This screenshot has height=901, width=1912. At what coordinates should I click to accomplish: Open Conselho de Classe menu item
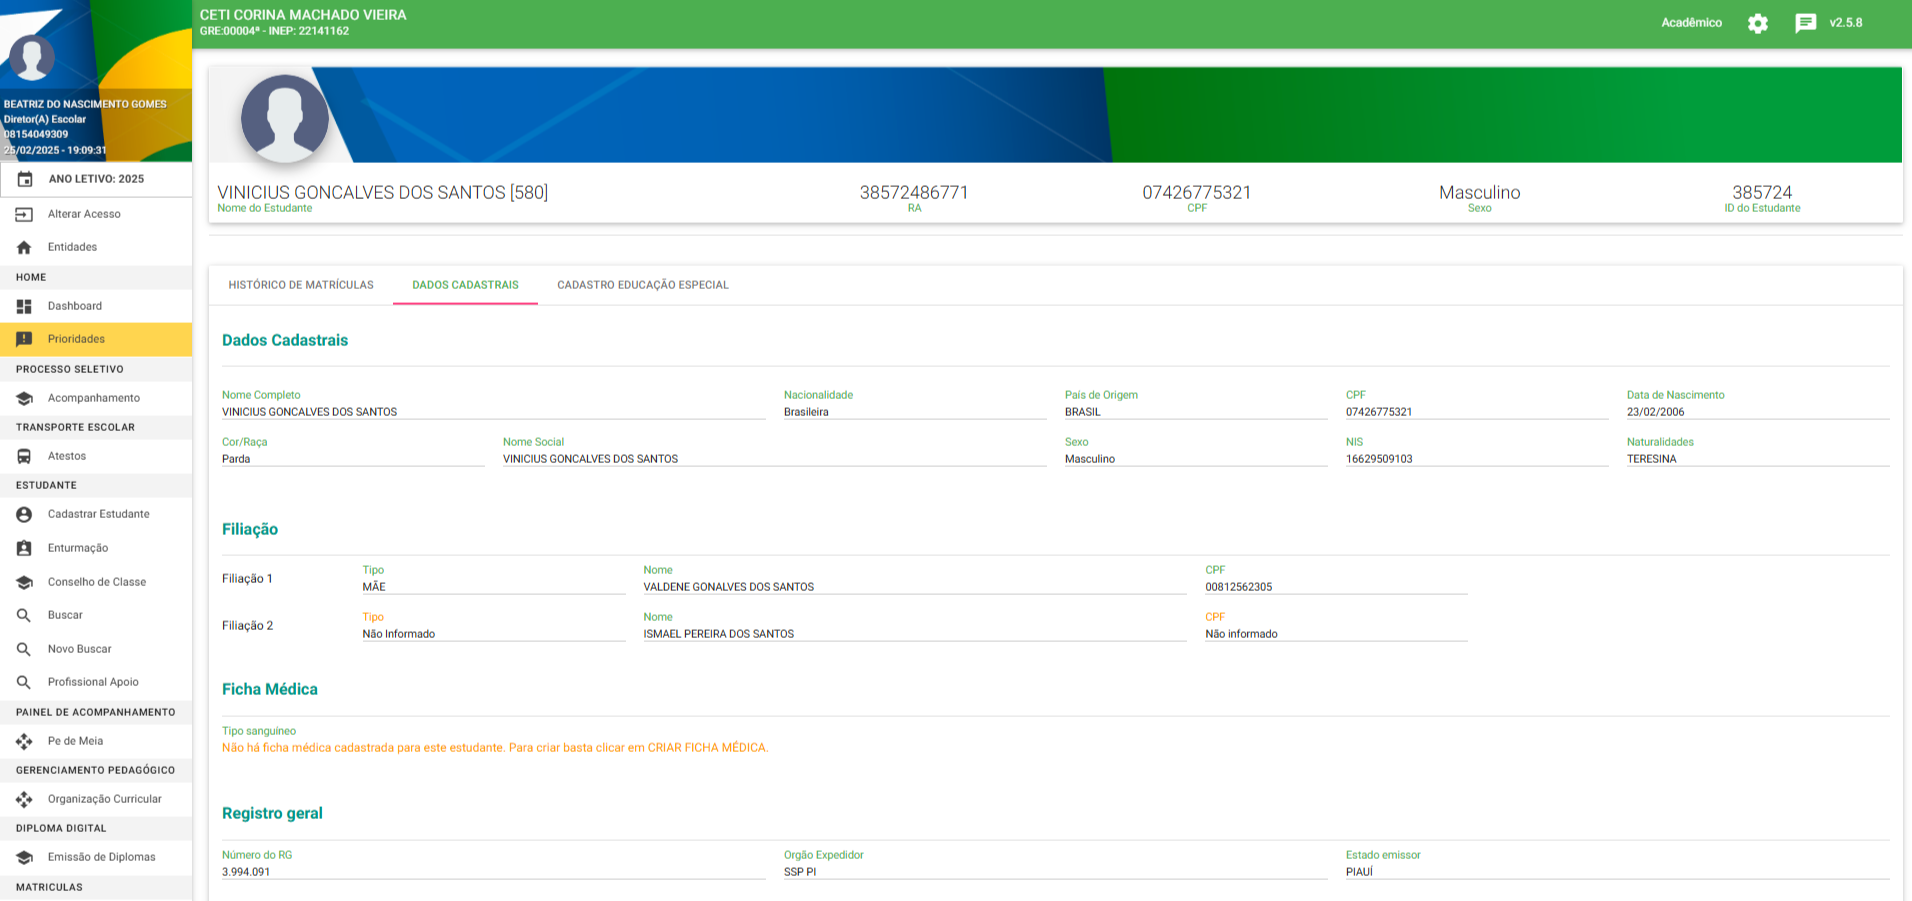[96, 582]
